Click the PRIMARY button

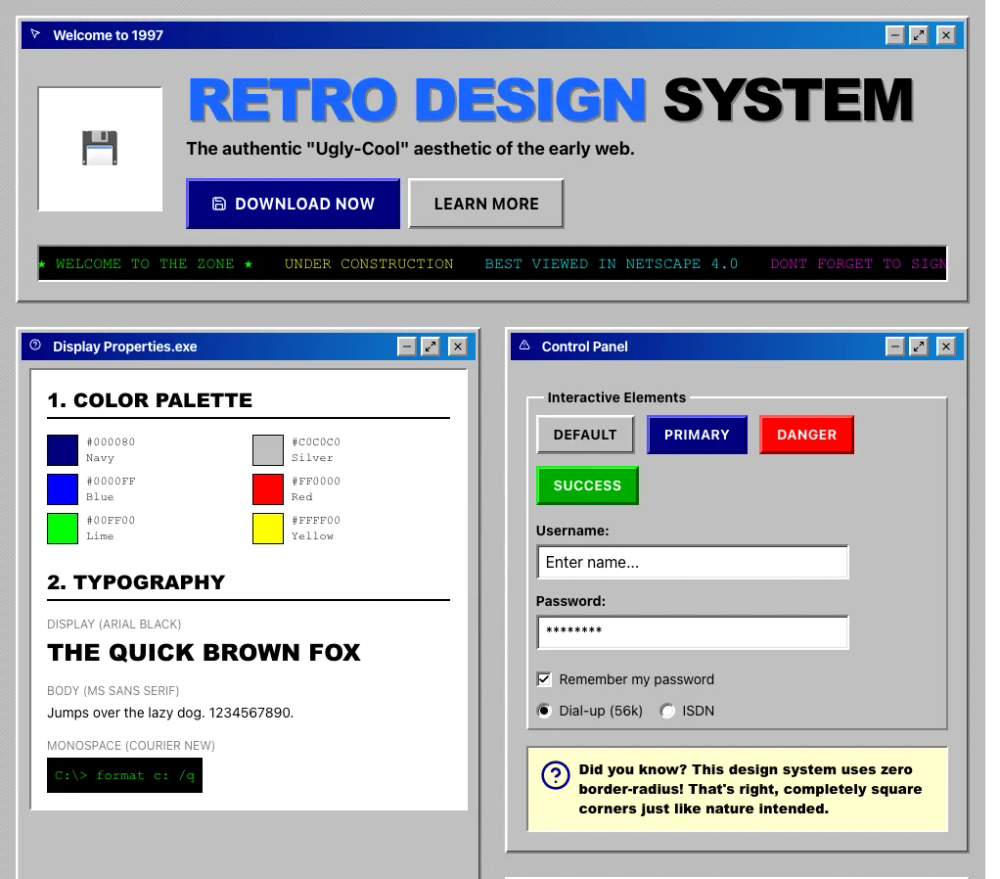pyautogui.click(x=696, y=434)
